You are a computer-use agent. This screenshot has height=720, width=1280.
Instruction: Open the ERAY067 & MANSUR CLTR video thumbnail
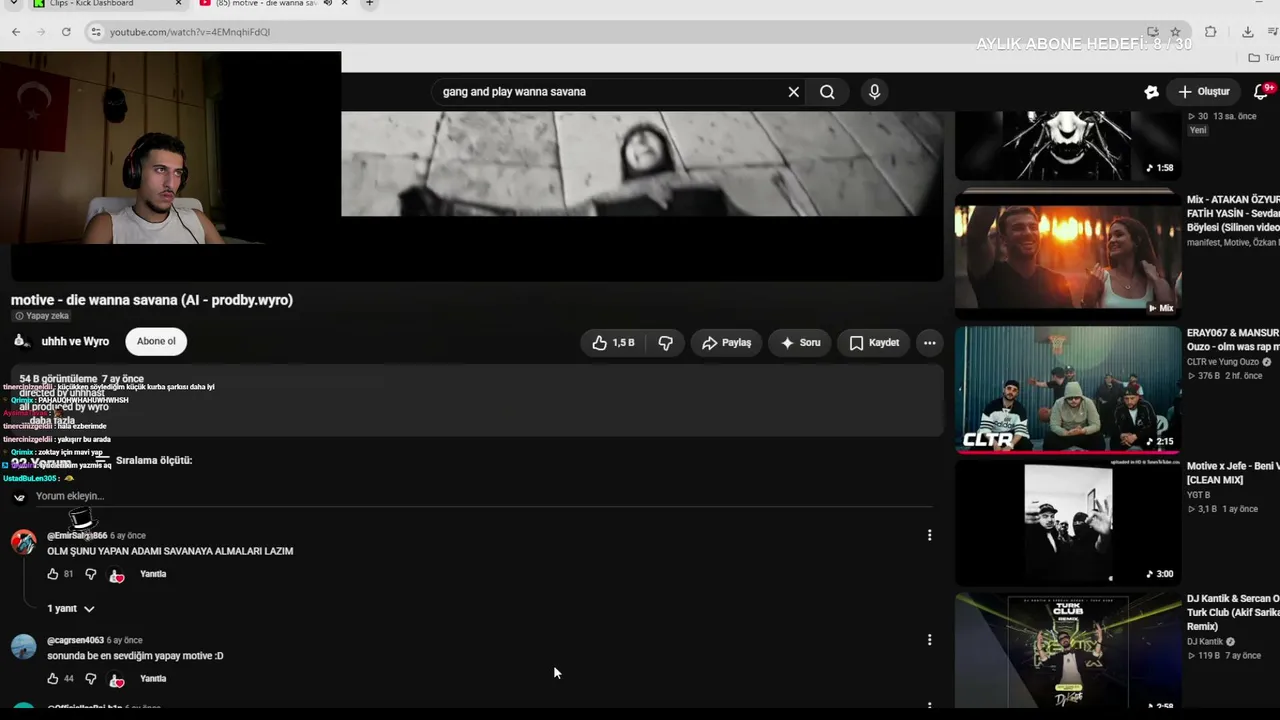pyautogui.click(x=1068, y=389)
